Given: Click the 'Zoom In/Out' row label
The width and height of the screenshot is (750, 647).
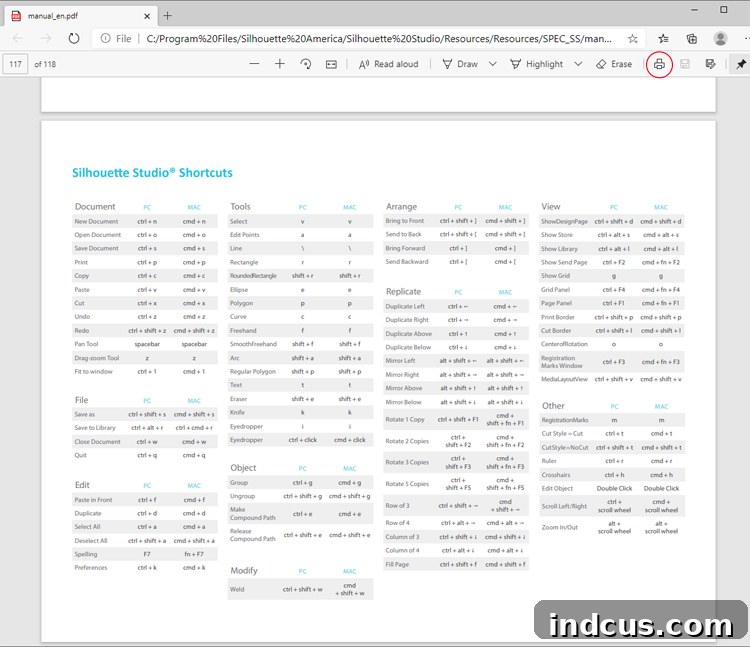Looking at the screenshot, I should coord(559,527).
